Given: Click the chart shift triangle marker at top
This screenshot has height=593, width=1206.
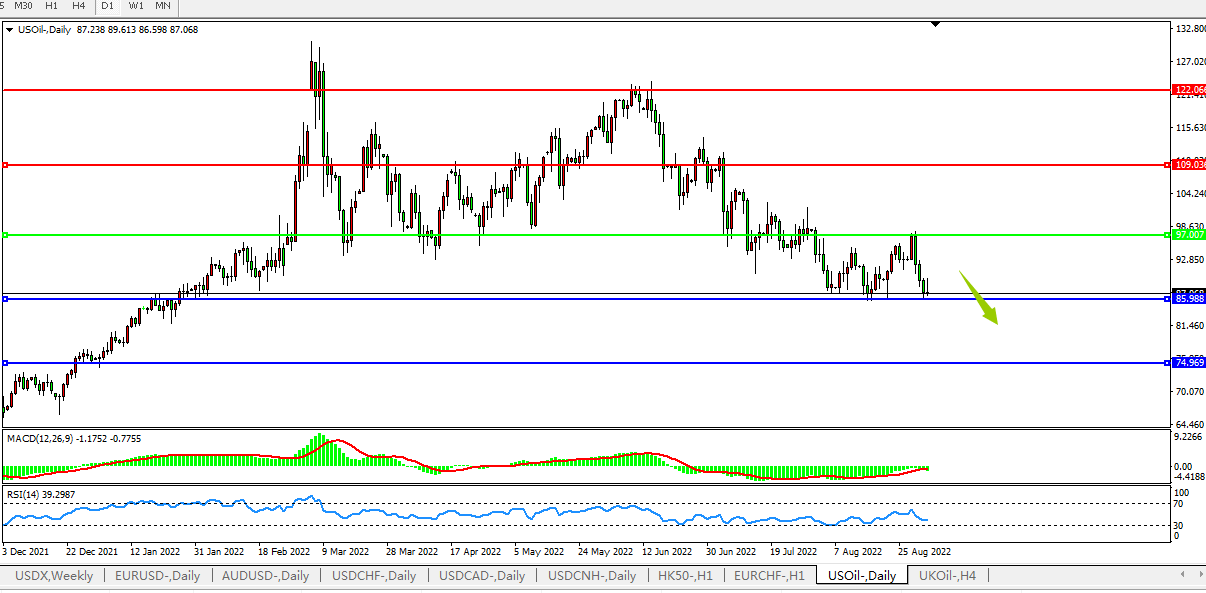Looking at the screenshot, I should coord(935,23).
